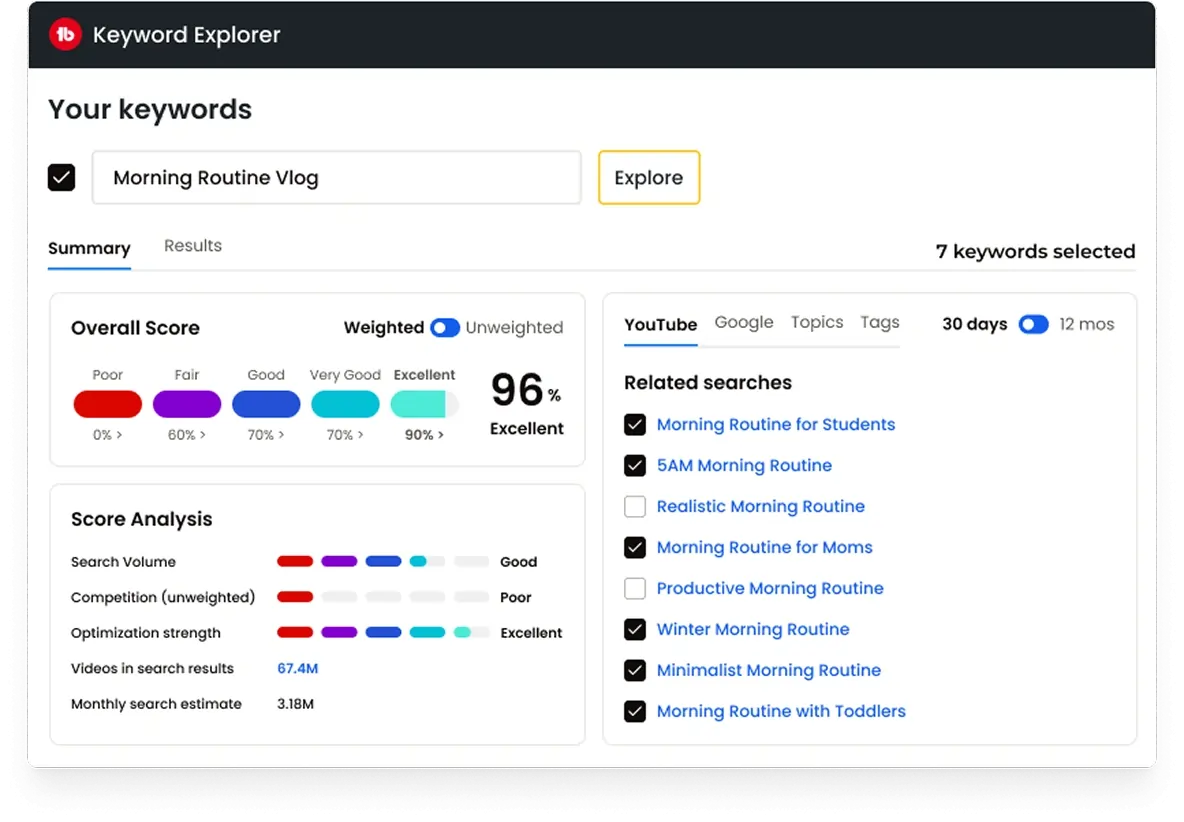Check Realistic Morning Routine in related searches

point(635,506)
